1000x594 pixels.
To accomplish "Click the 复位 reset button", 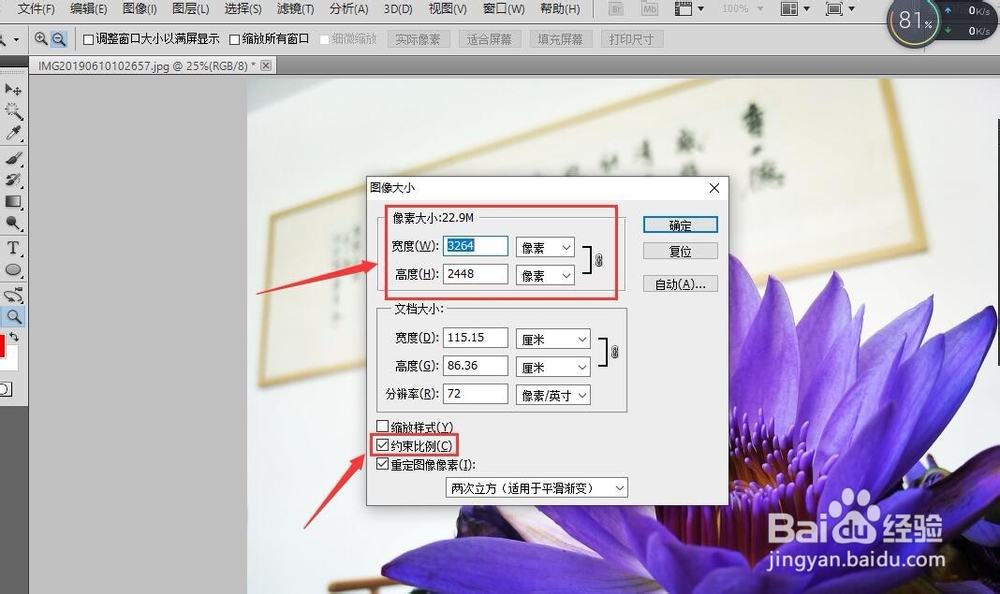I will [680, 251].
